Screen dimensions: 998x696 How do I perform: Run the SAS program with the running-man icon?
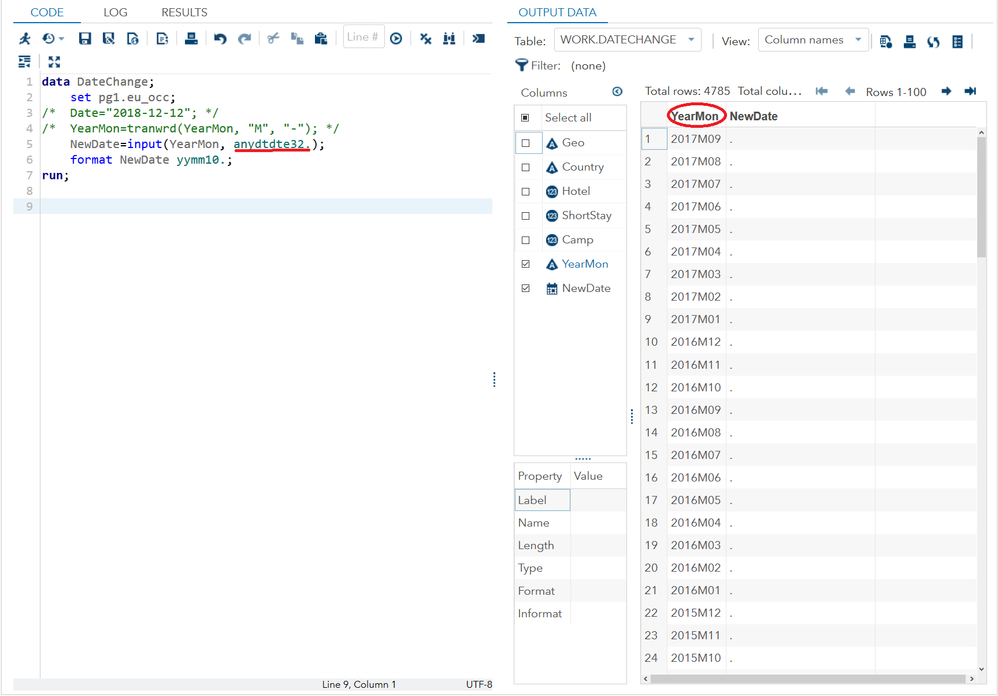pos(25,39)
